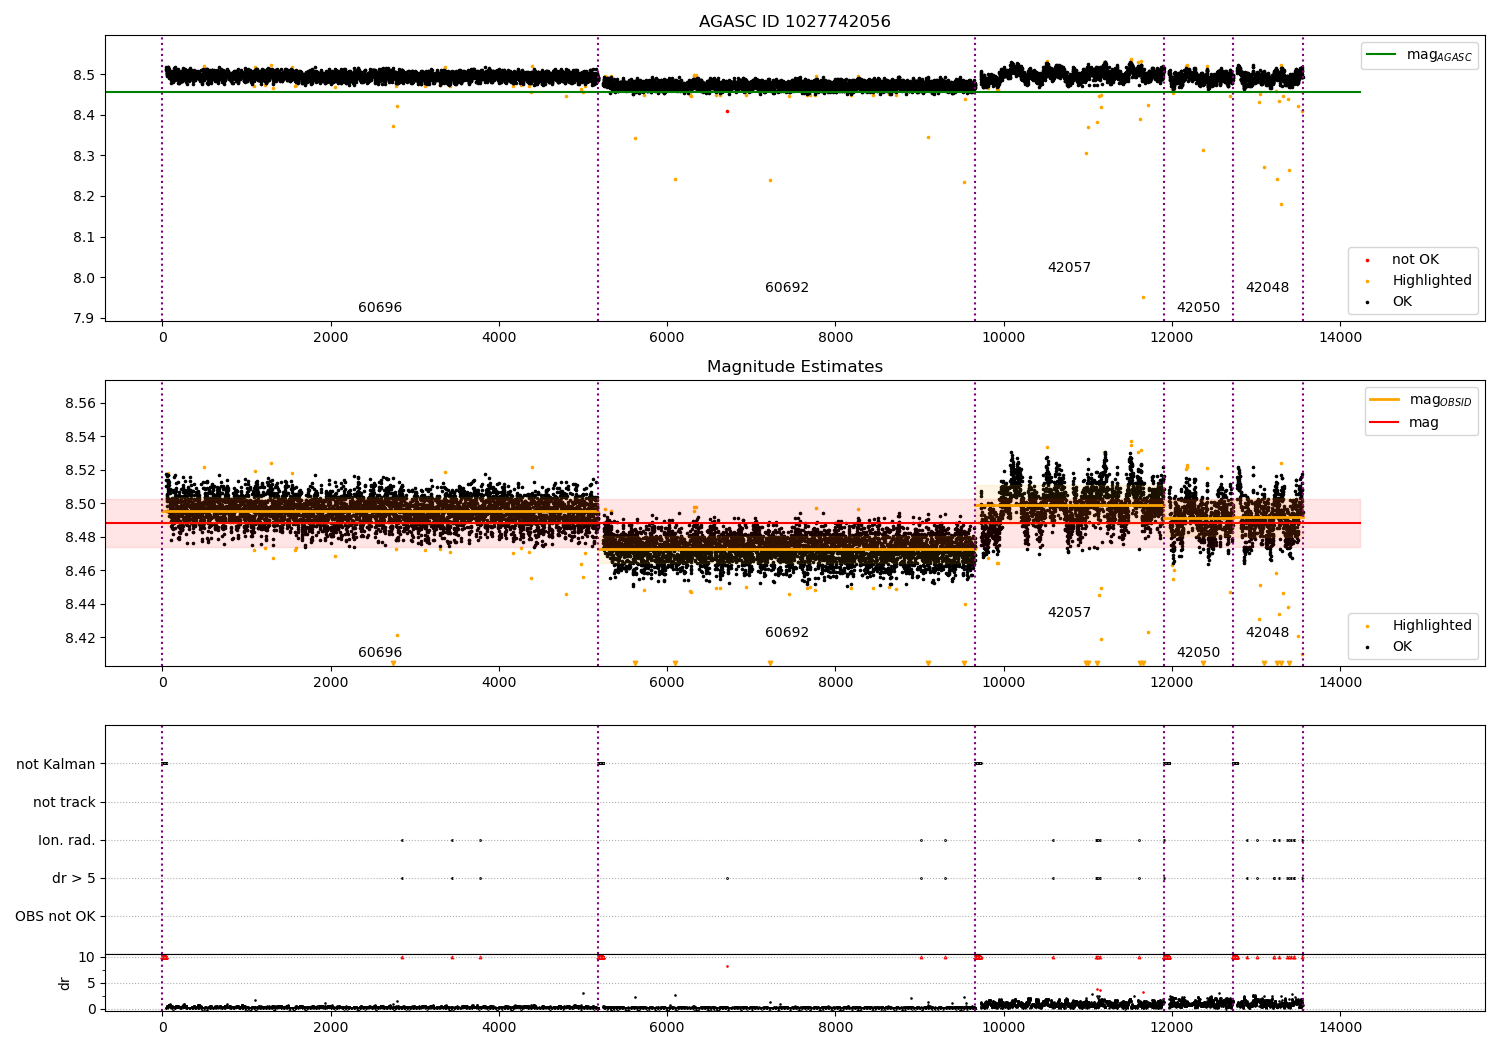The width and height of the screenshot is (1500, 1050).
Task: Click obsid label 42057 in the top plot
Action: click(1069, 268)
